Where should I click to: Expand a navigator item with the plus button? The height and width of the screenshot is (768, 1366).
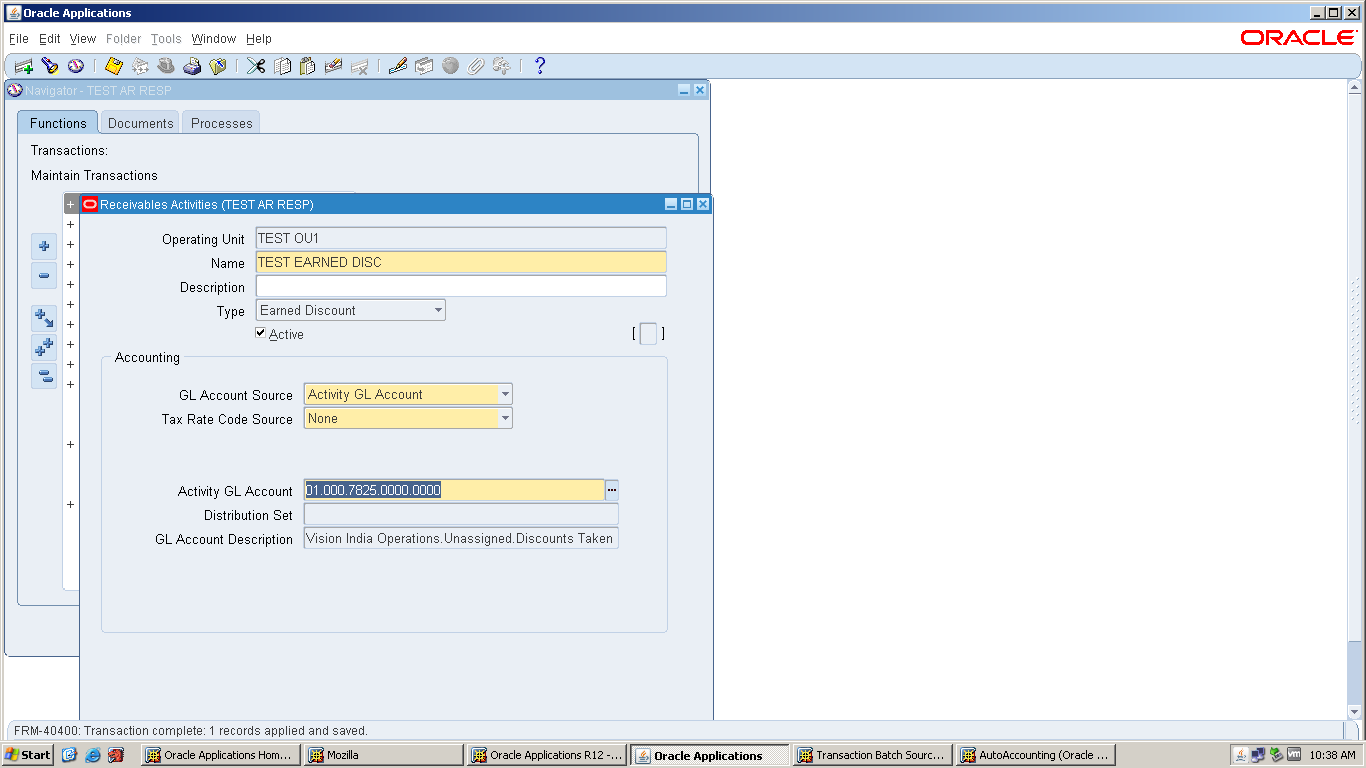(x=43, y=246)
